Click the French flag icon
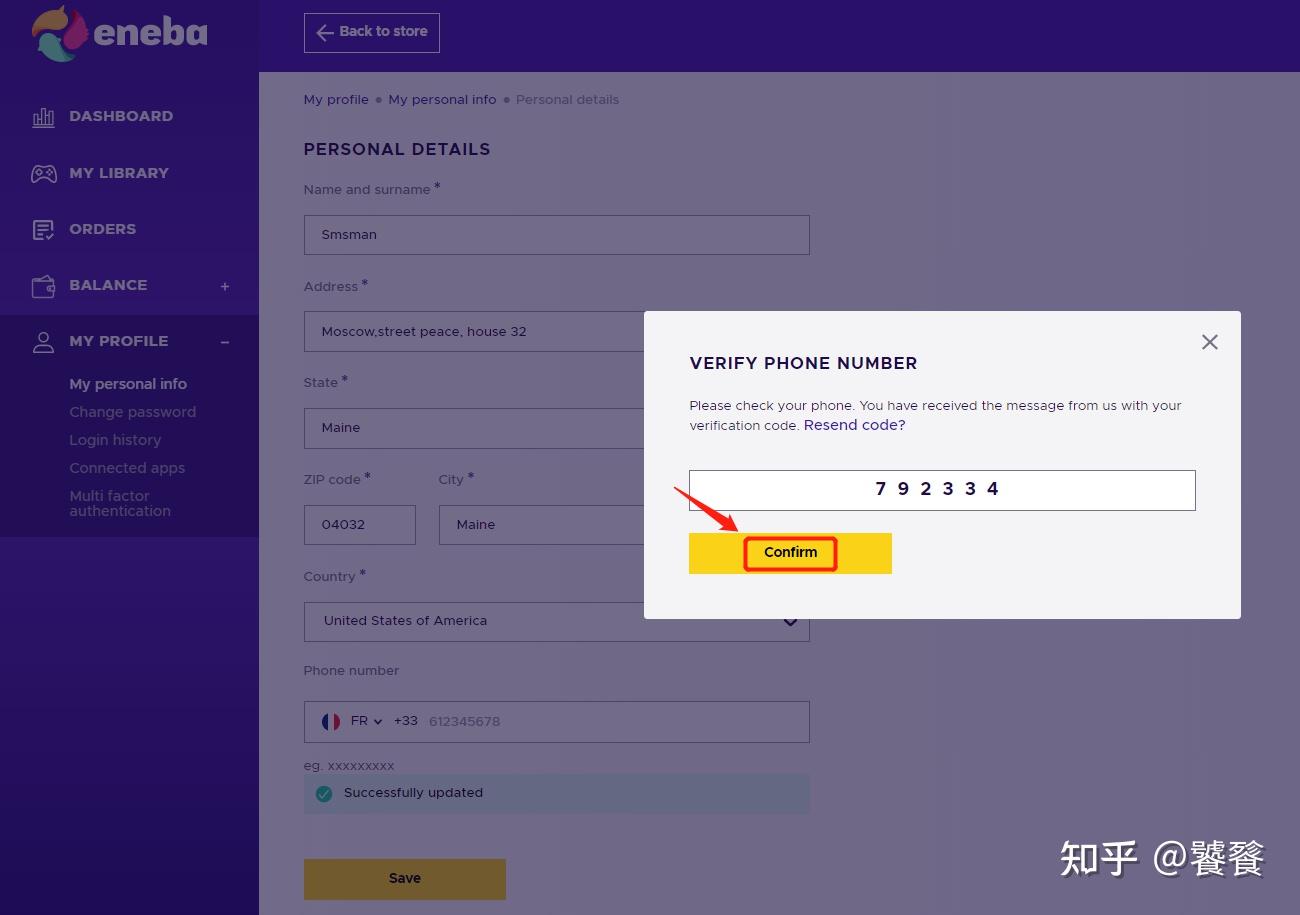 tap(331, 722)
